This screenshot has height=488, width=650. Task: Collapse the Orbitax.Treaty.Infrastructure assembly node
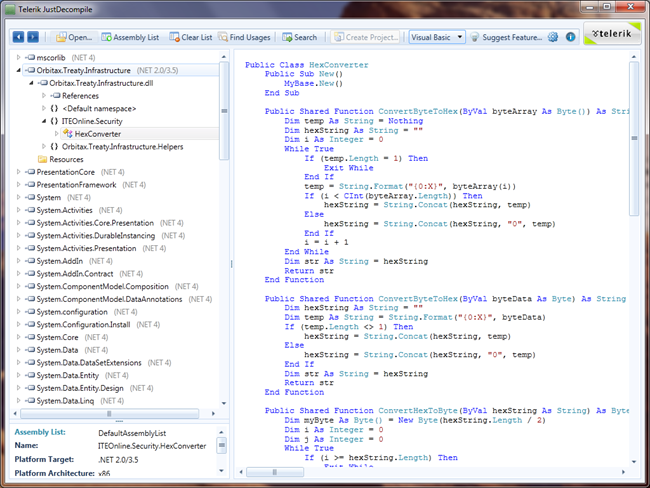[19, 70]
